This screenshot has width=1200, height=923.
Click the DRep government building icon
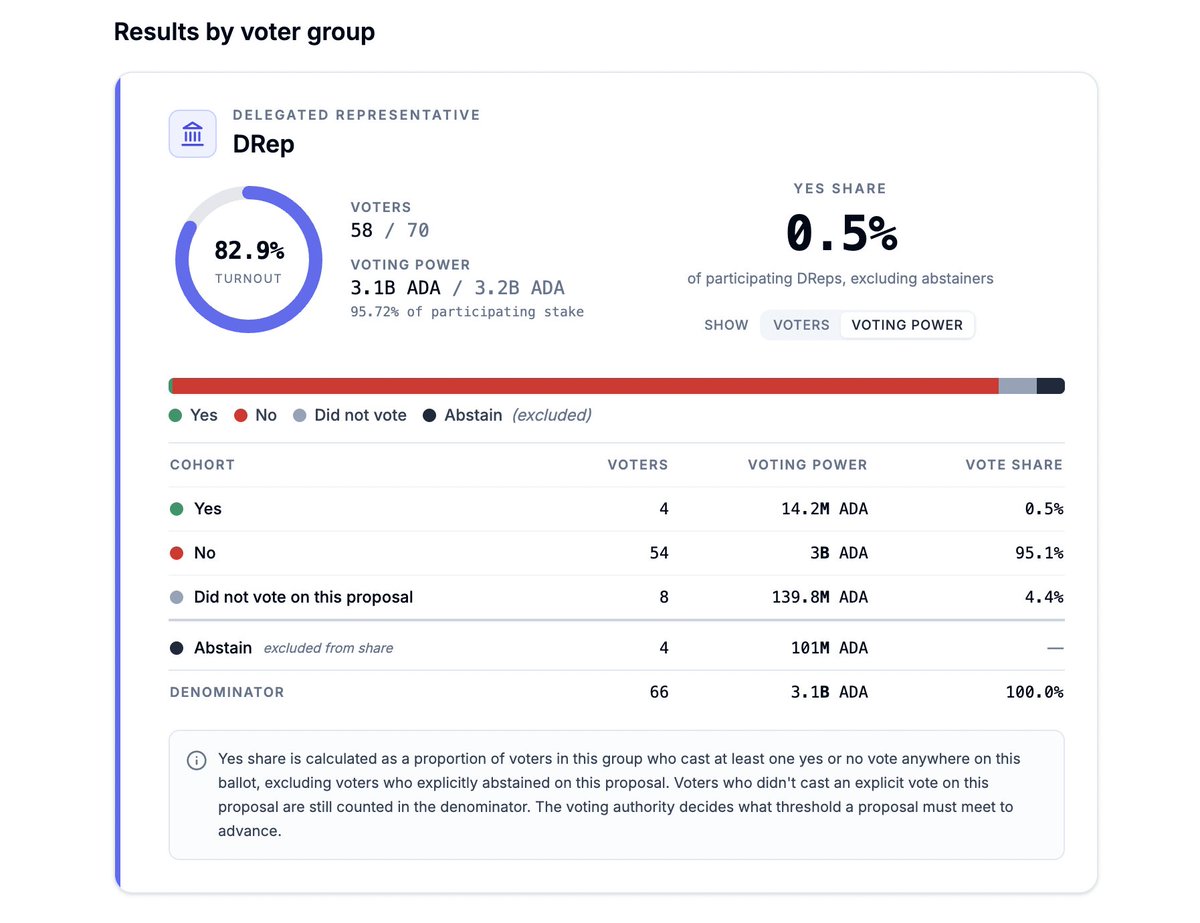click(x=193, y=134)
